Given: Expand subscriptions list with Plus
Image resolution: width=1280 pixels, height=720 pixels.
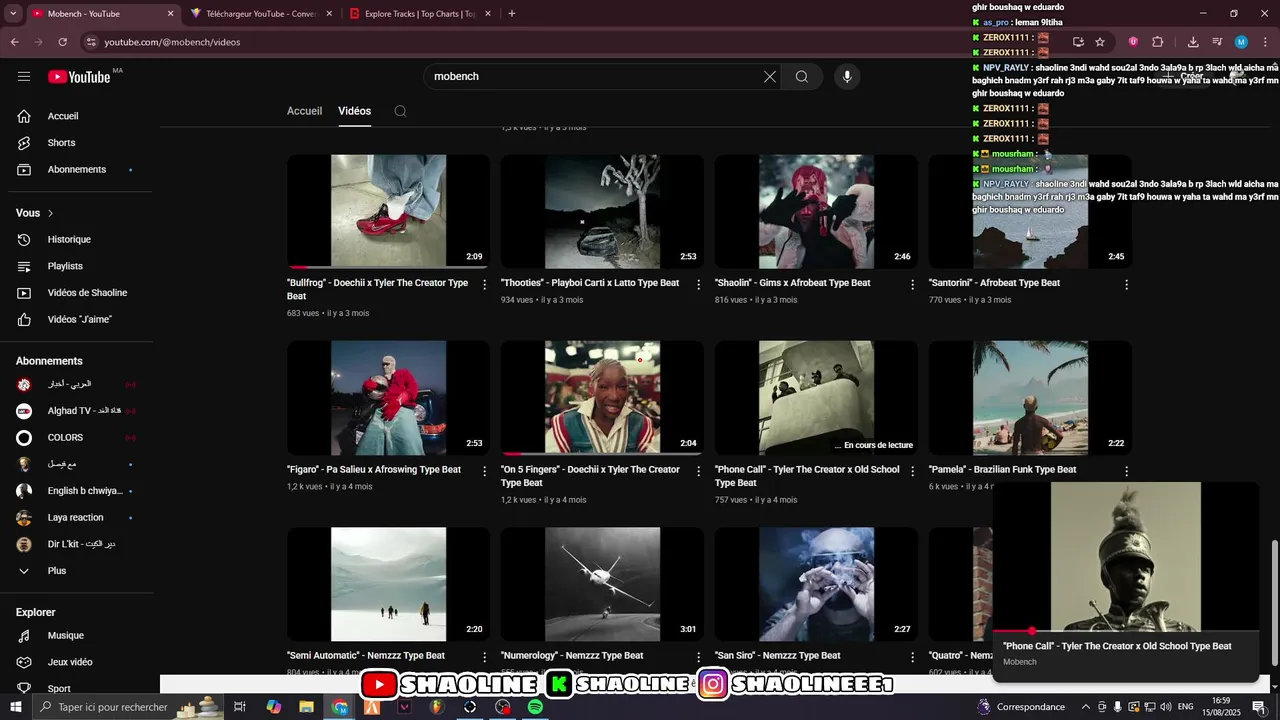Looking at the screenshot, I should pyautogui.click(x=77, y=571).
